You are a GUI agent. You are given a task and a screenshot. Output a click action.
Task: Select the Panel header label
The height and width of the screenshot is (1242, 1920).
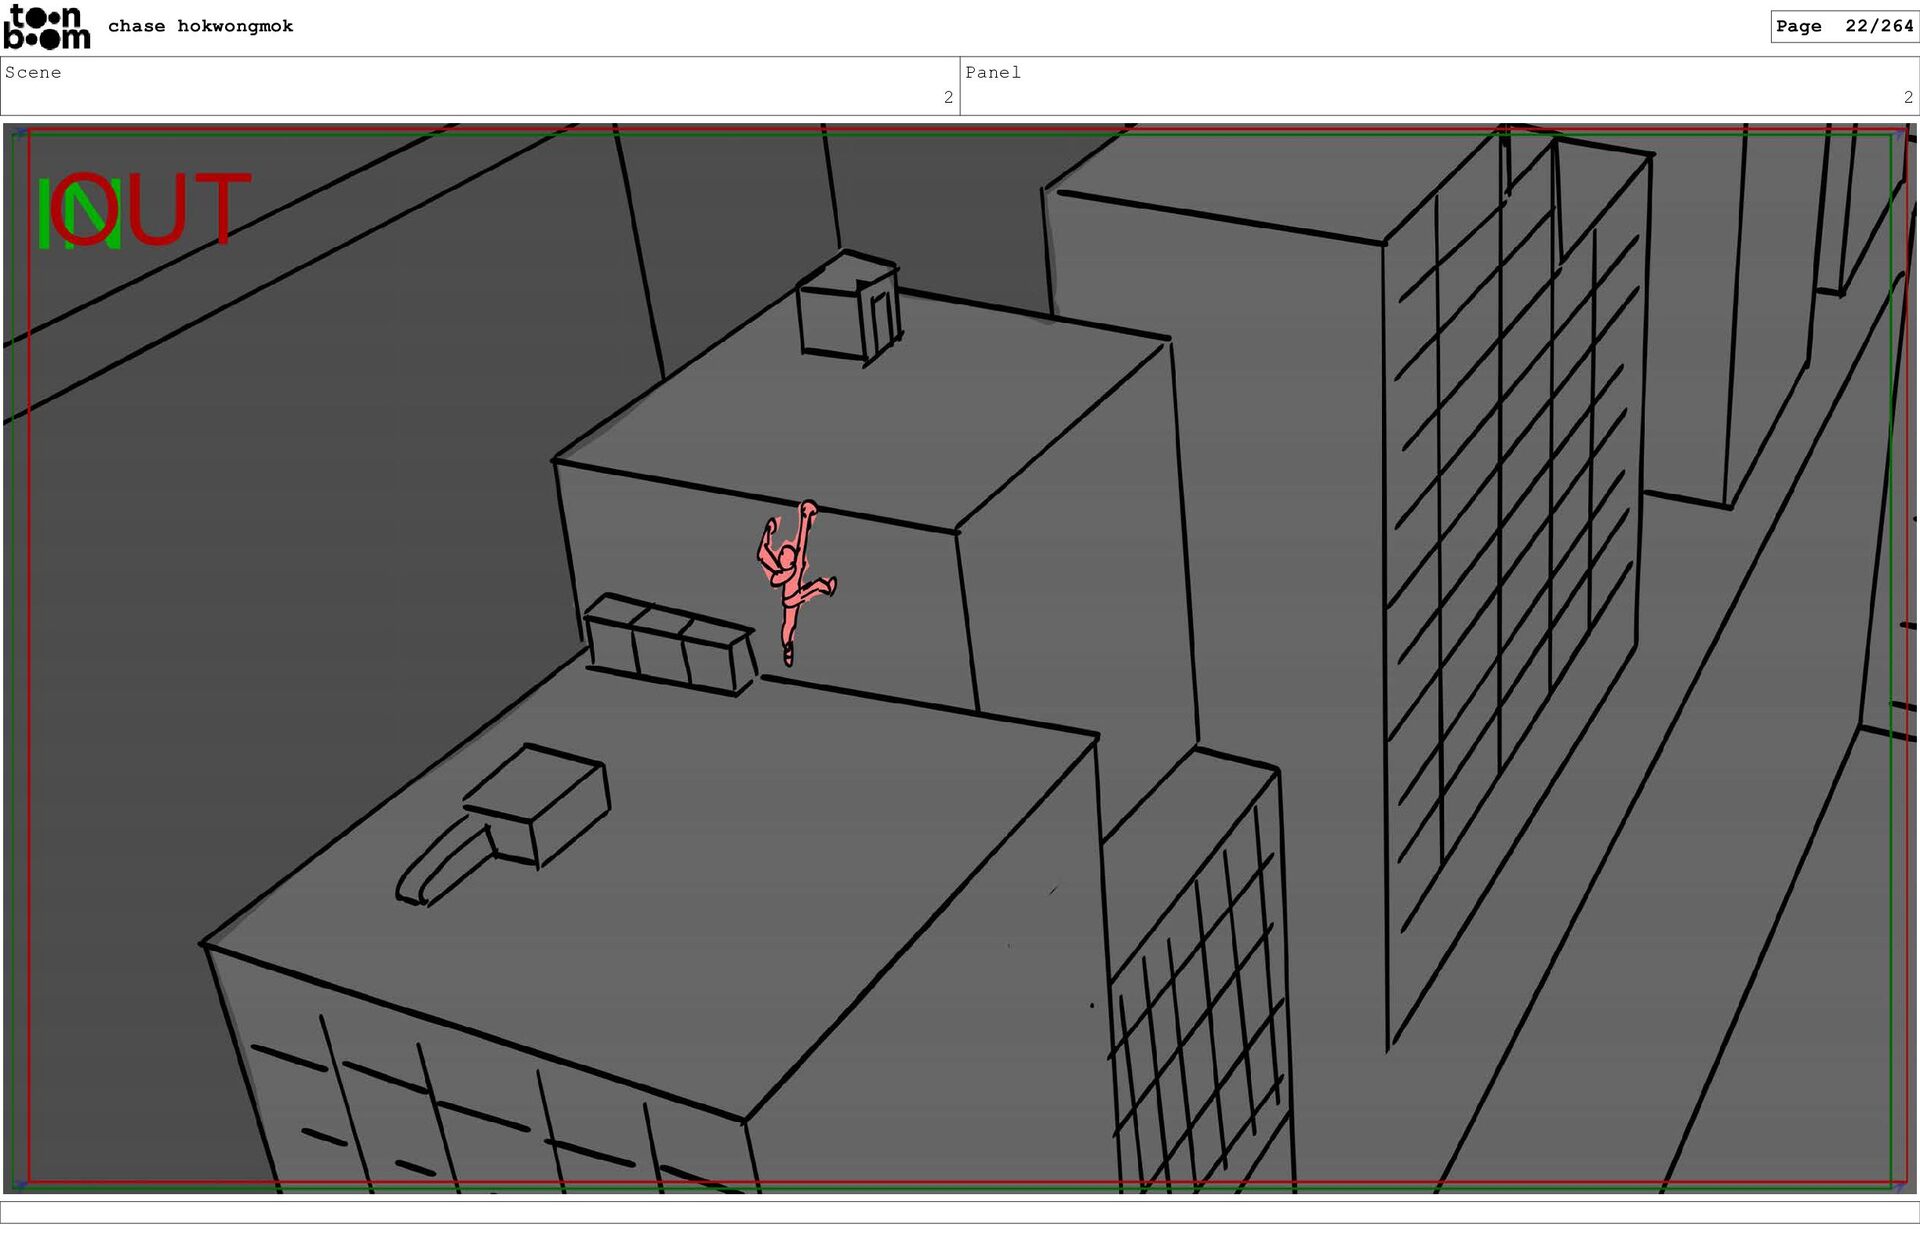(x=992, y=72)
